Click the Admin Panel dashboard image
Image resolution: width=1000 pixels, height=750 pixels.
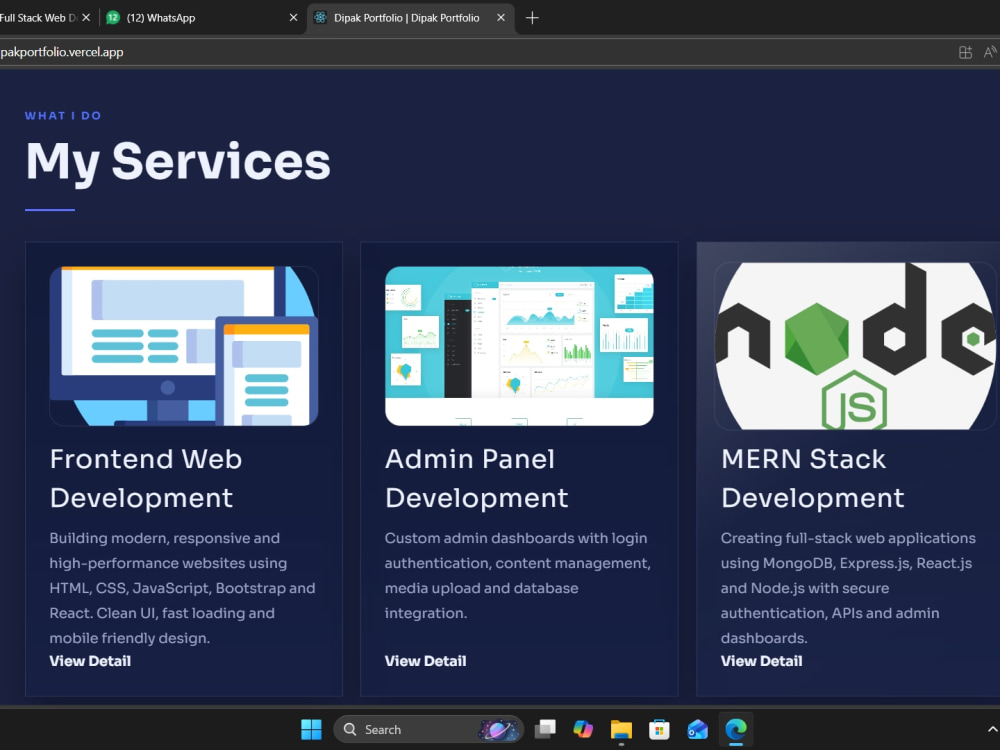point(519,346)
